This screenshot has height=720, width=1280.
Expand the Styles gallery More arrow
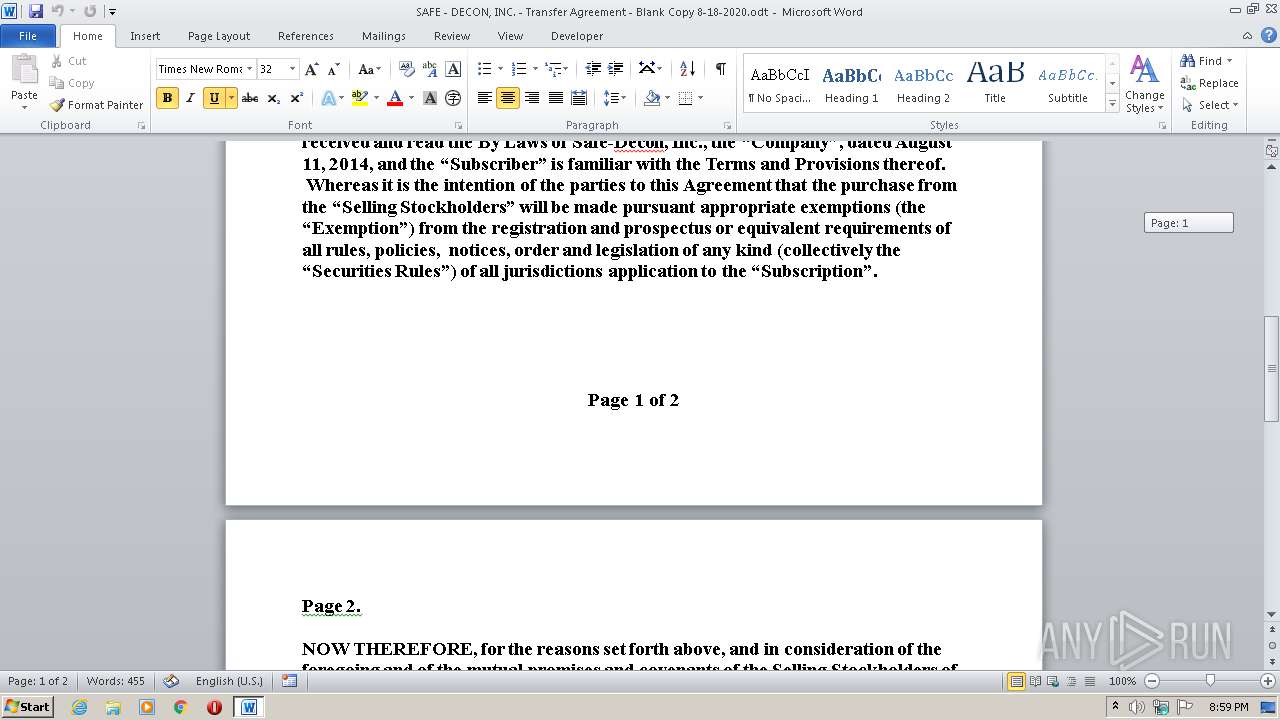tap(1112, 104)
